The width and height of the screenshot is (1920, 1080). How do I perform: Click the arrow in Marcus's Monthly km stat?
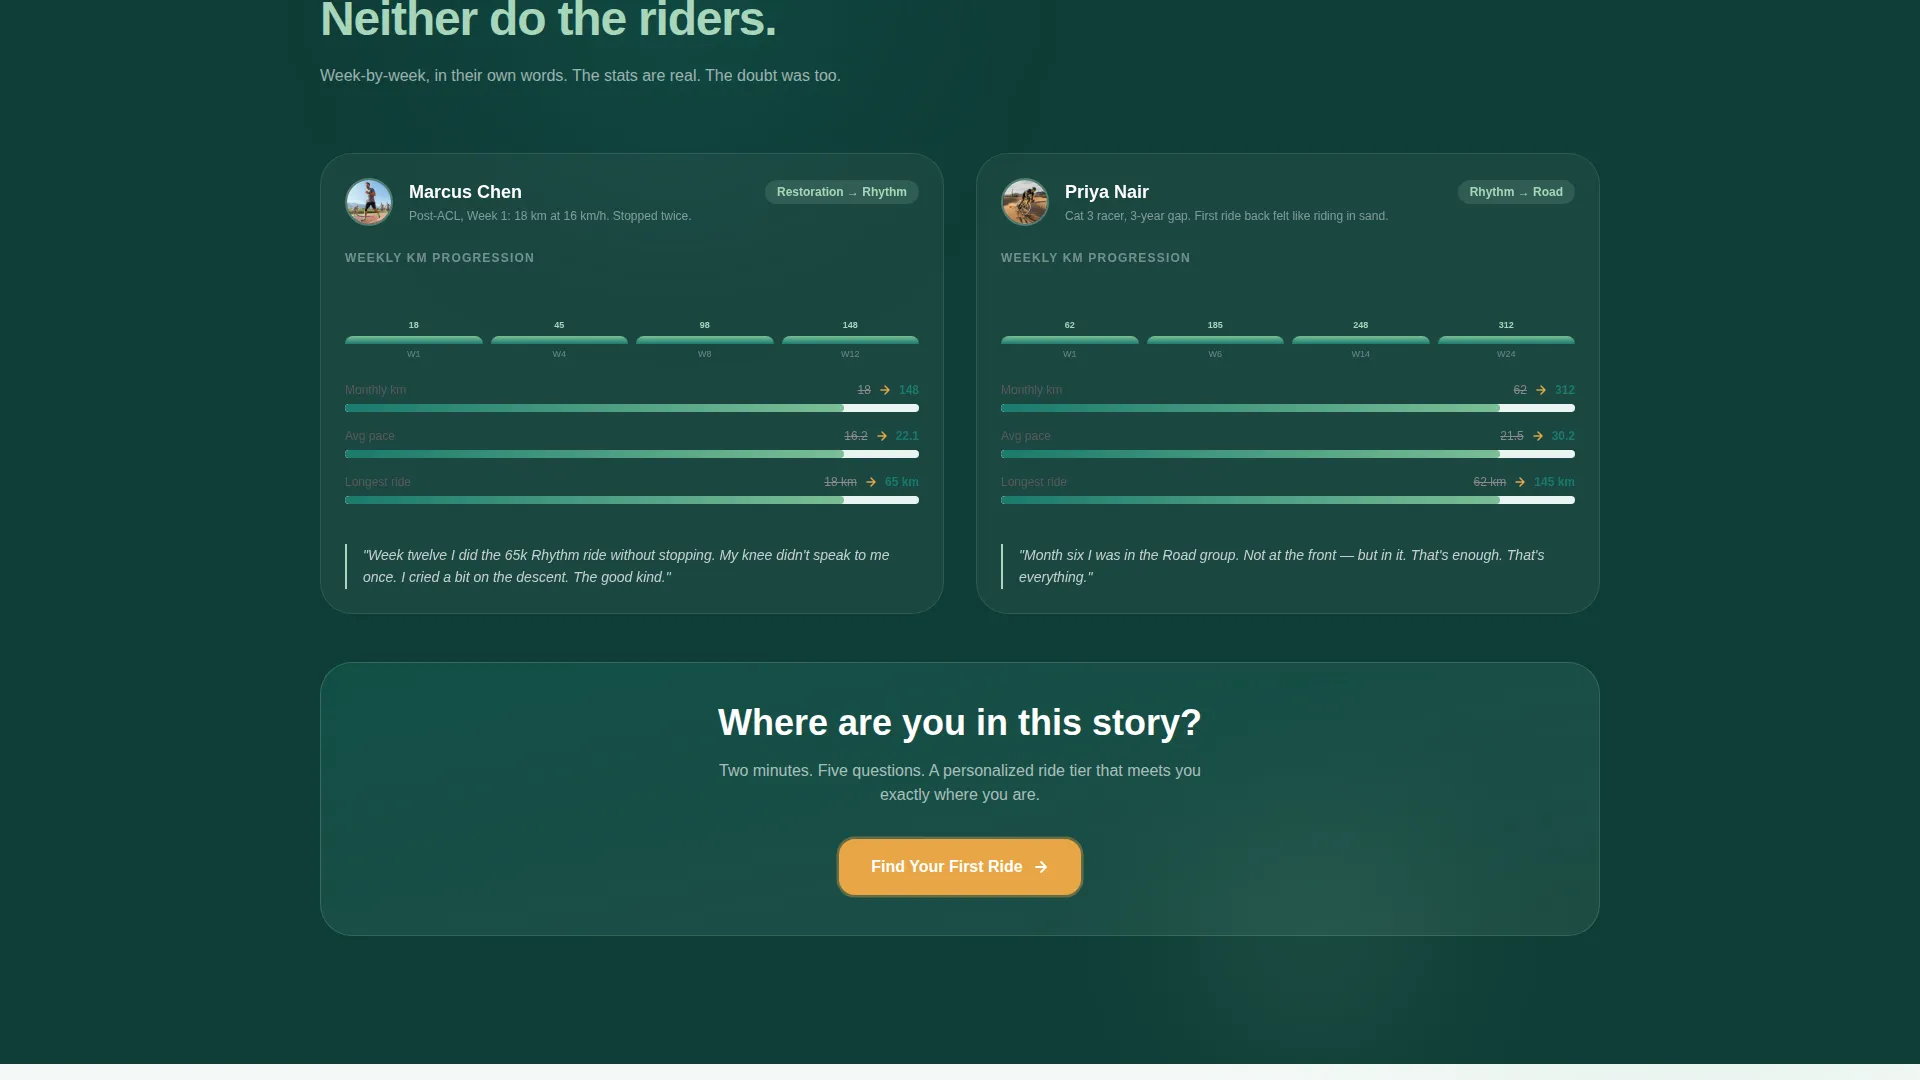click(885, 390)
